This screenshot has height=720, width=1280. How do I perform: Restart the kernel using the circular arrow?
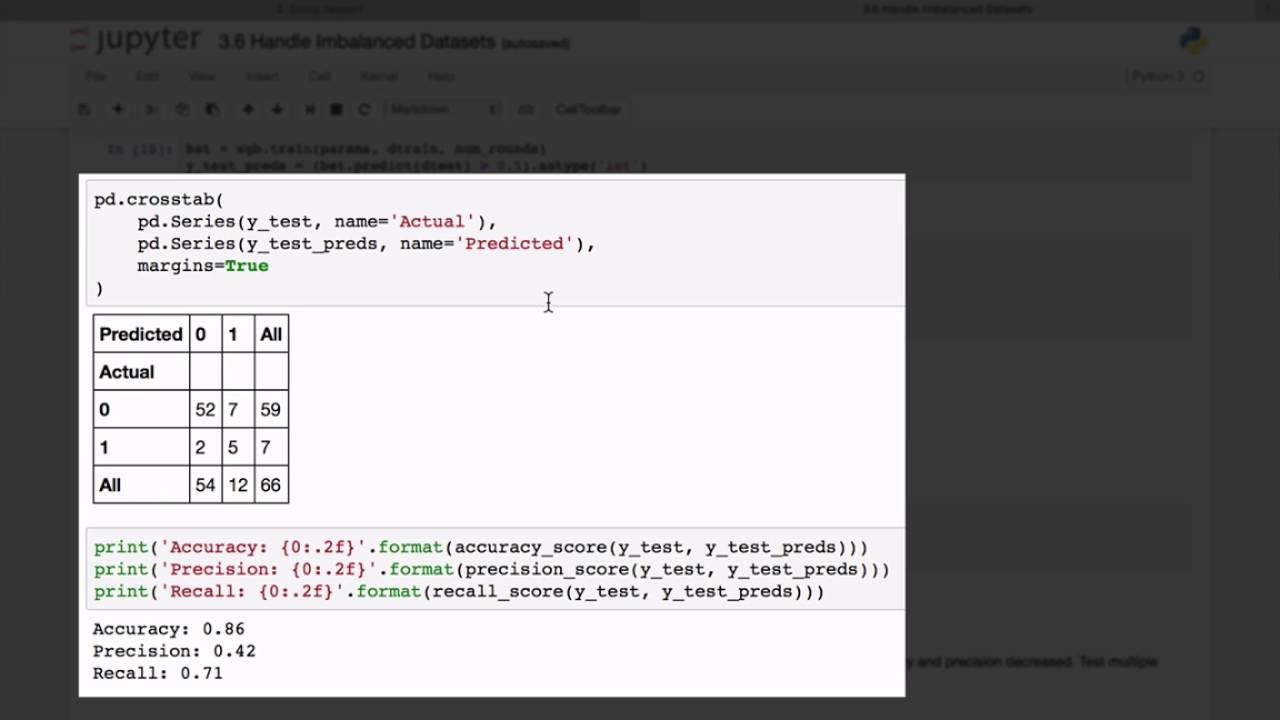(364, 109)
